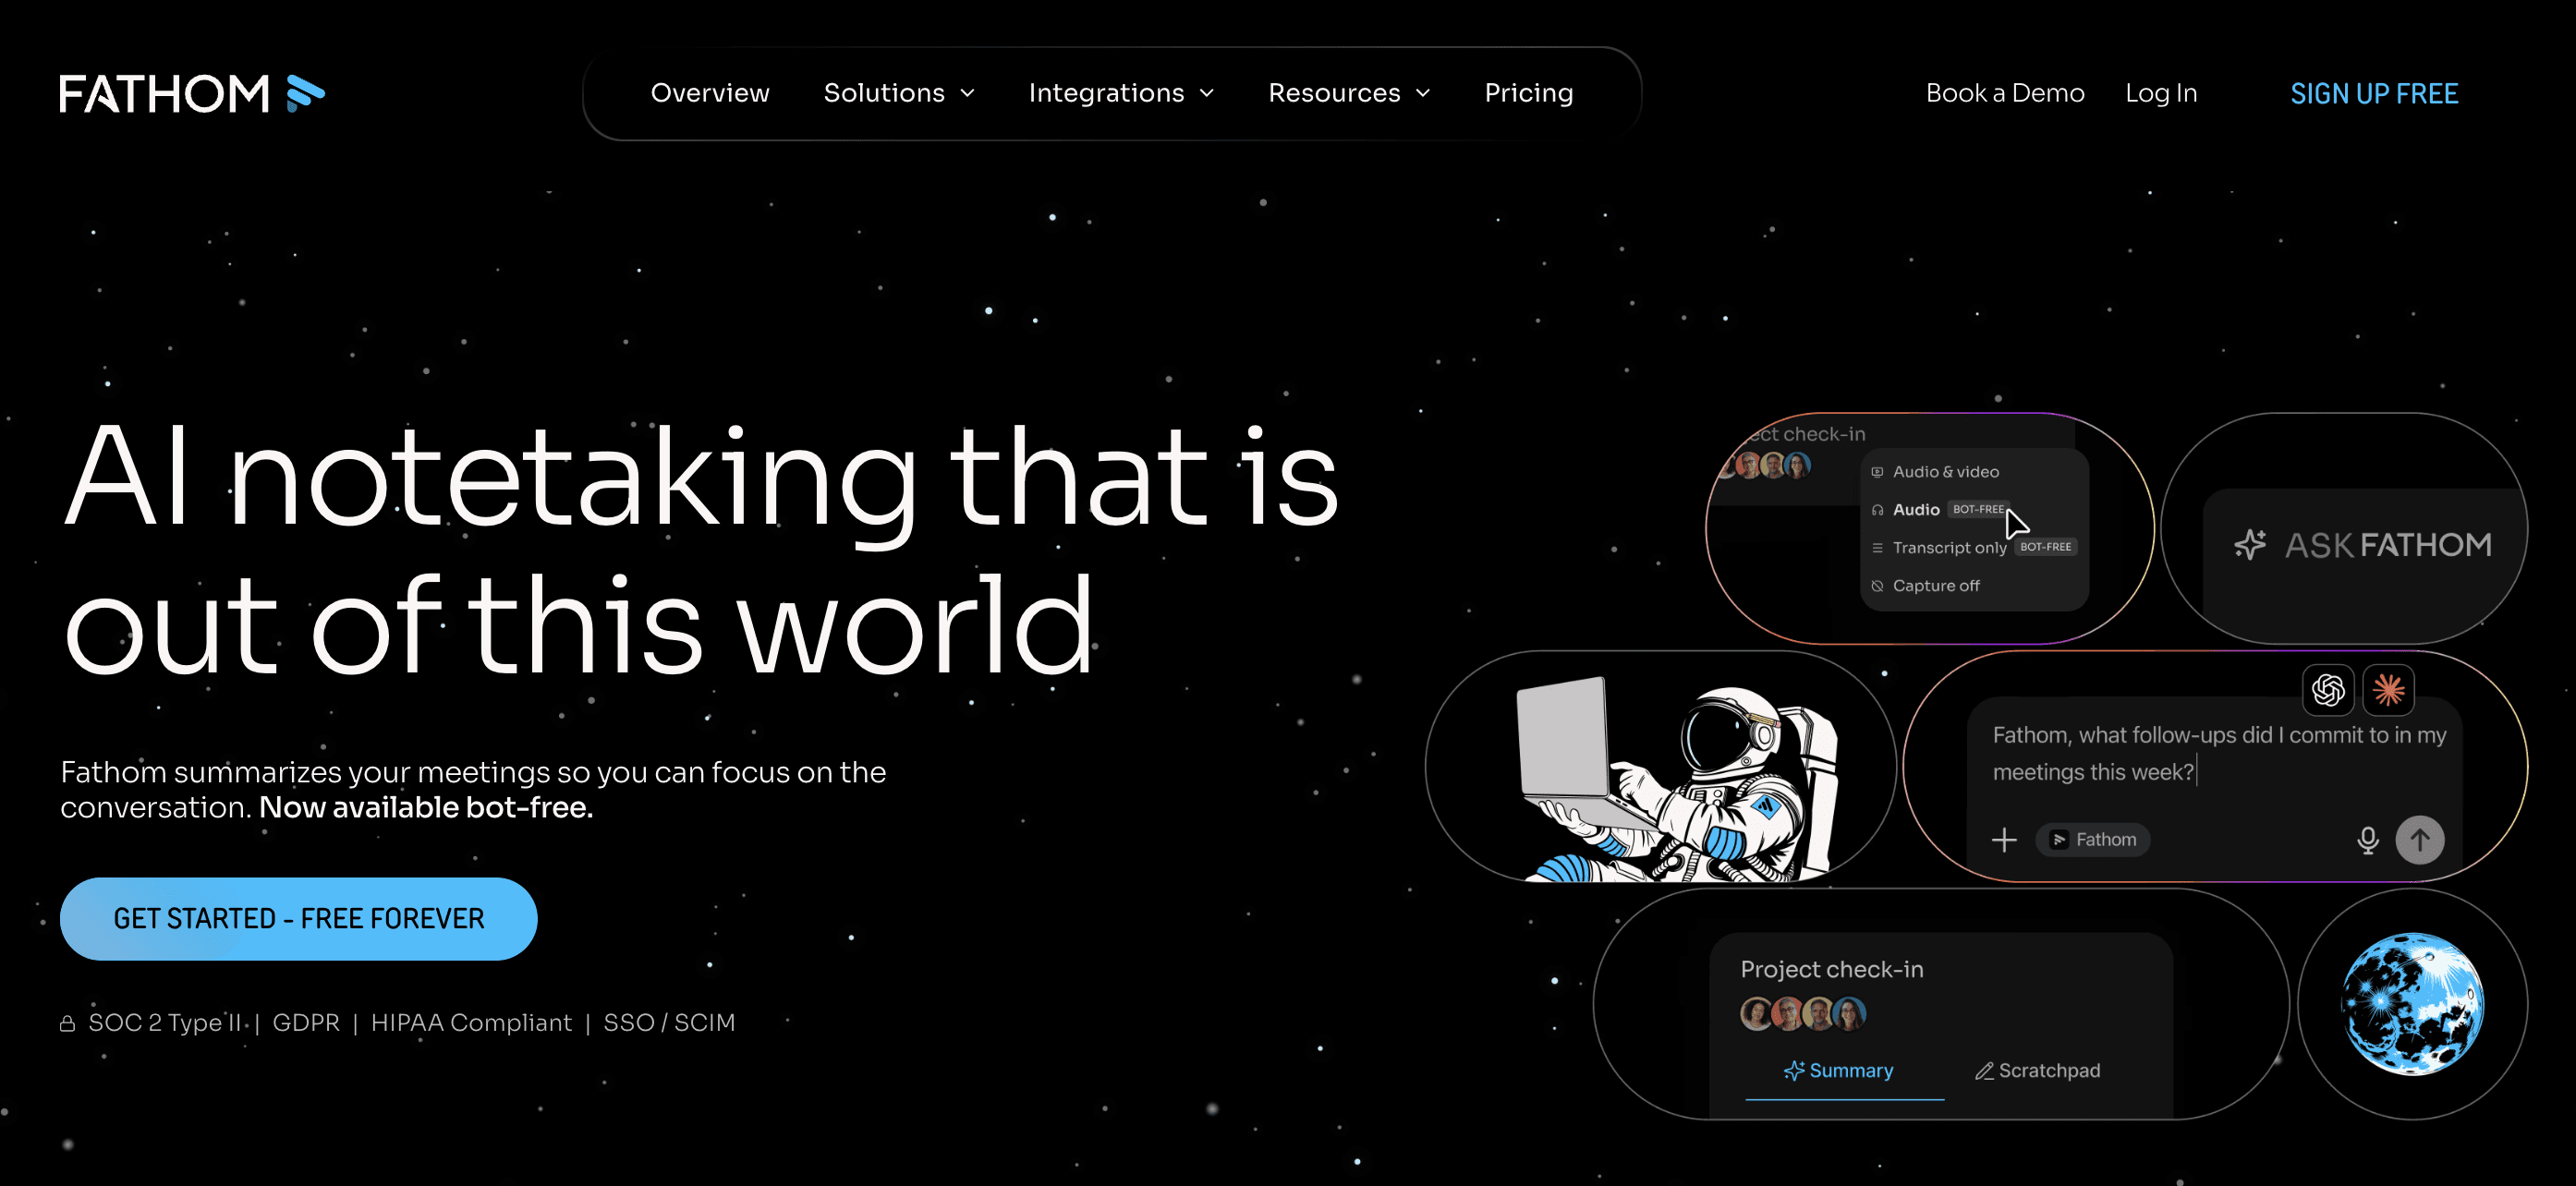Click the lock icon before SOC 2 Type II
Screen dimensions: 2576x1186
coord(67,1023)
